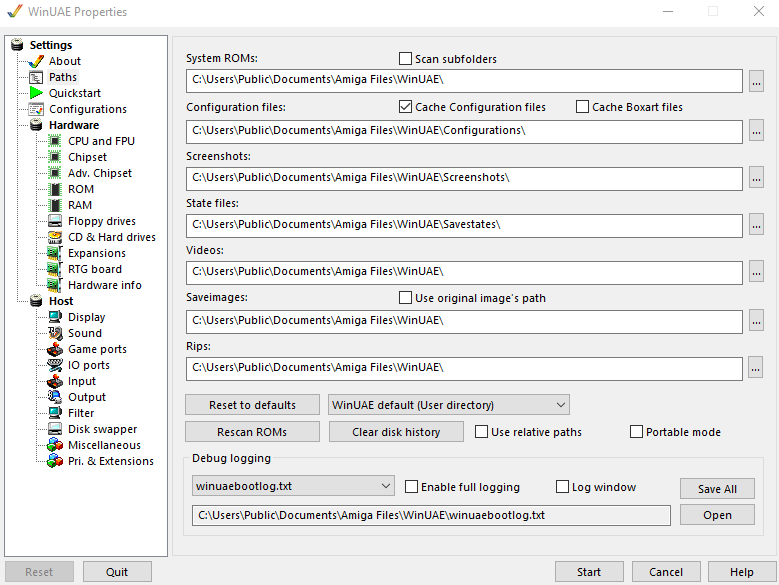This screenshot has width=779, height=585.
Task: Open the log file with Open button
Action: (717, 515)
